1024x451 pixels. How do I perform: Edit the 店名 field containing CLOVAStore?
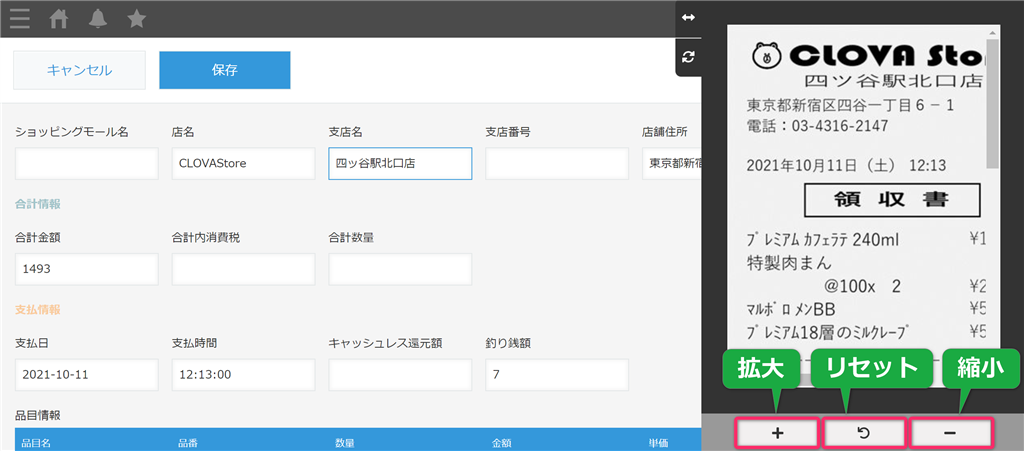[243, 163]
